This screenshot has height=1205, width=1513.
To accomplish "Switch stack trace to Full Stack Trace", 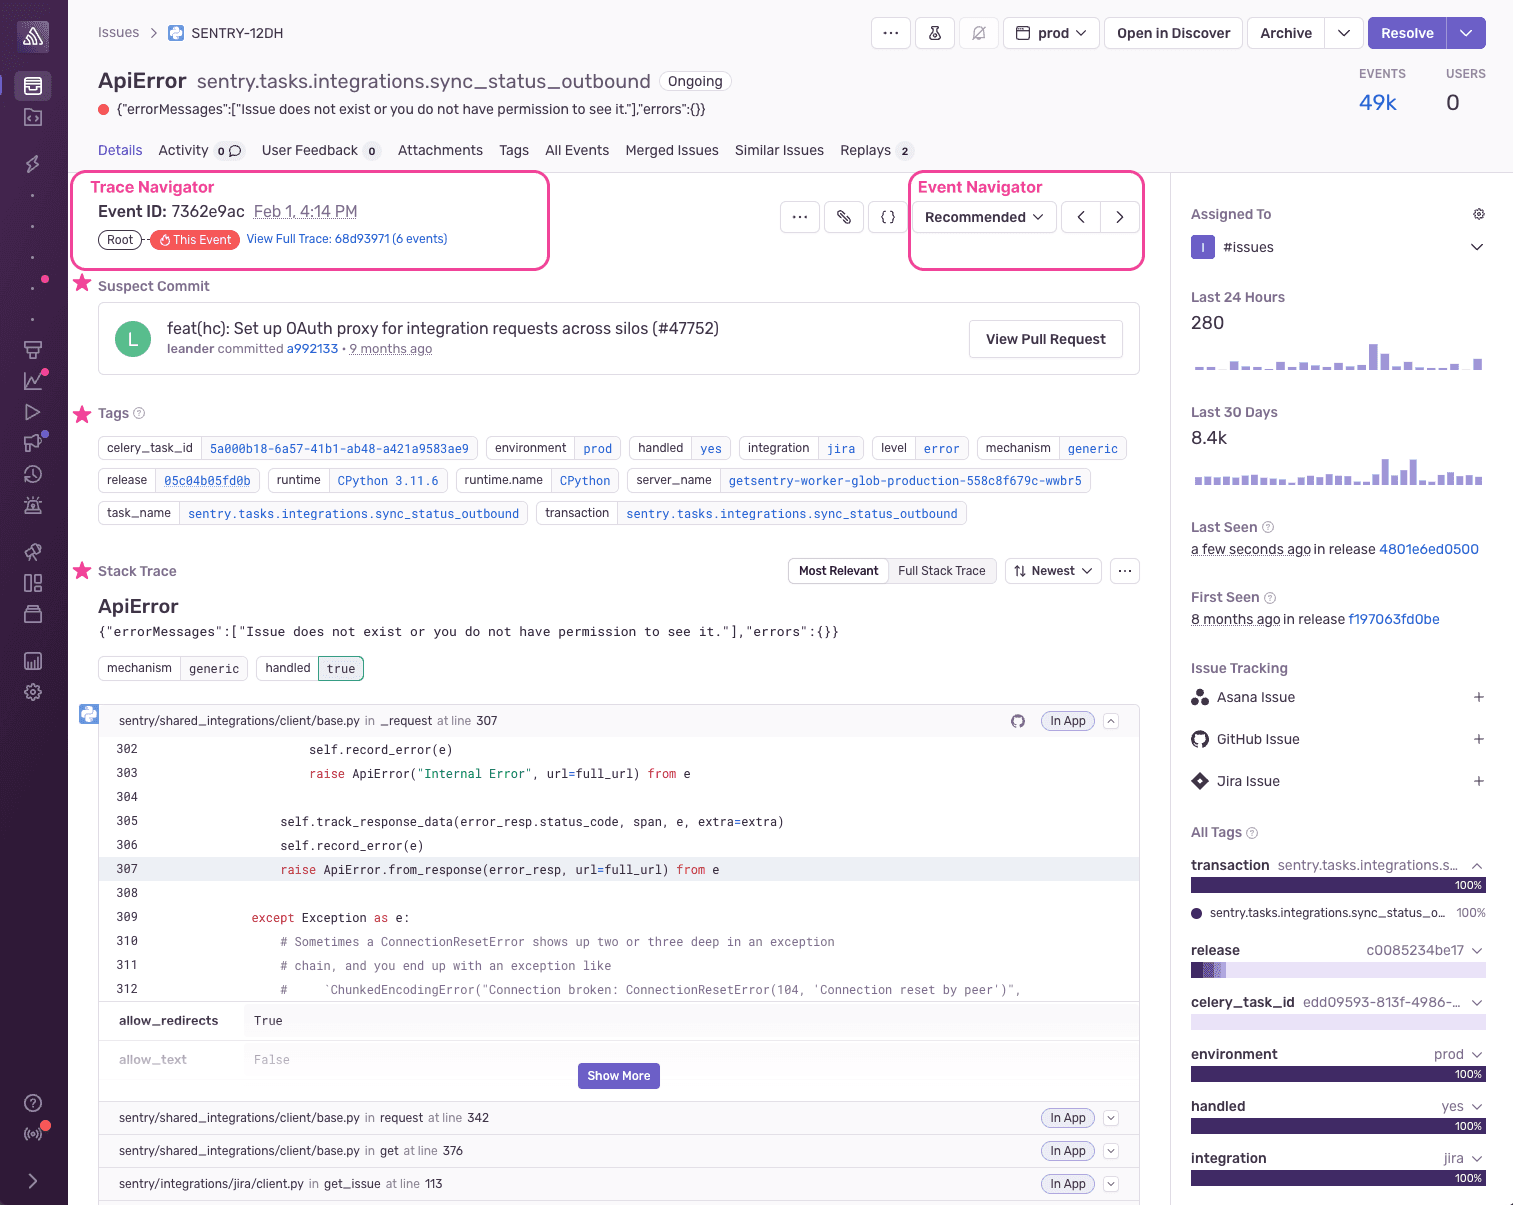I will 941,571.
